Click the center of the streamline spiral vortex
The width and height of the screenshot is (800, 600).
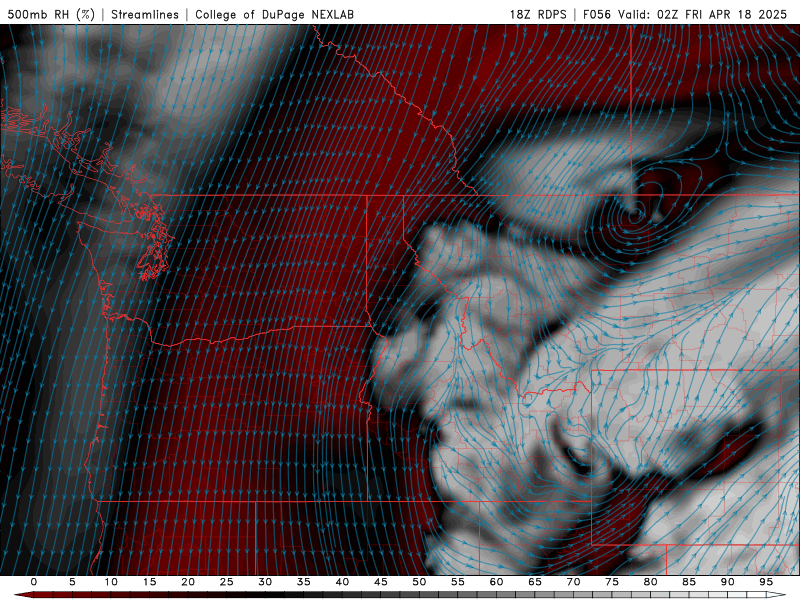tap(635, 215)
